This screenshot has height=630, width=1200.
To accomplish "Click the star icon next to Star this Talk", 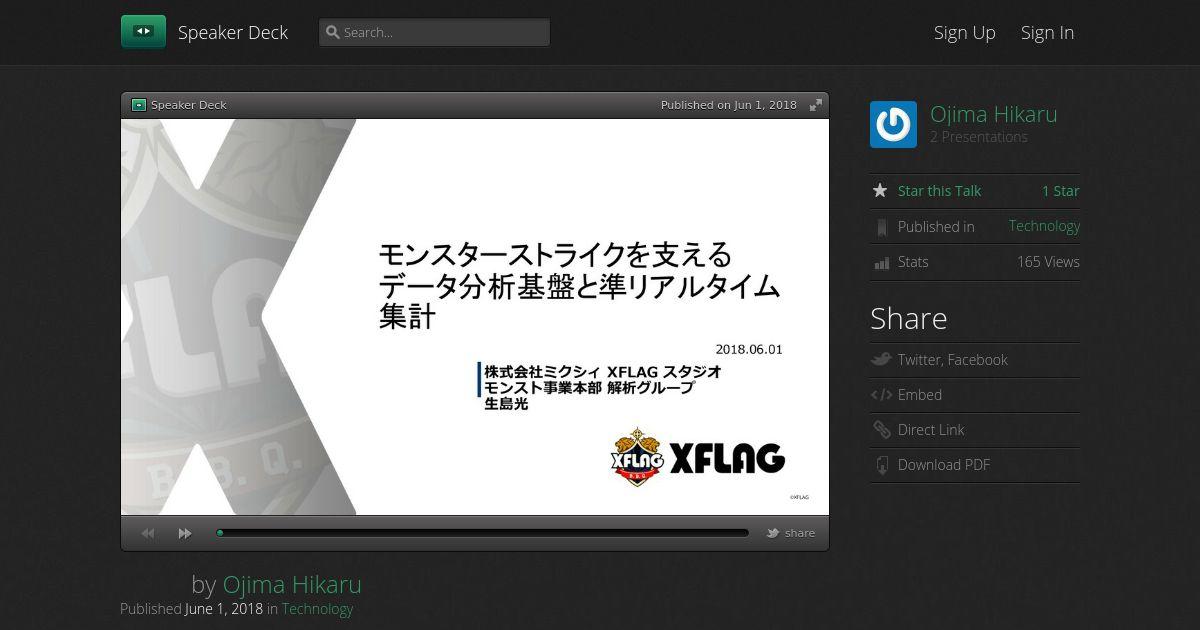I will (x=880, y=190).
